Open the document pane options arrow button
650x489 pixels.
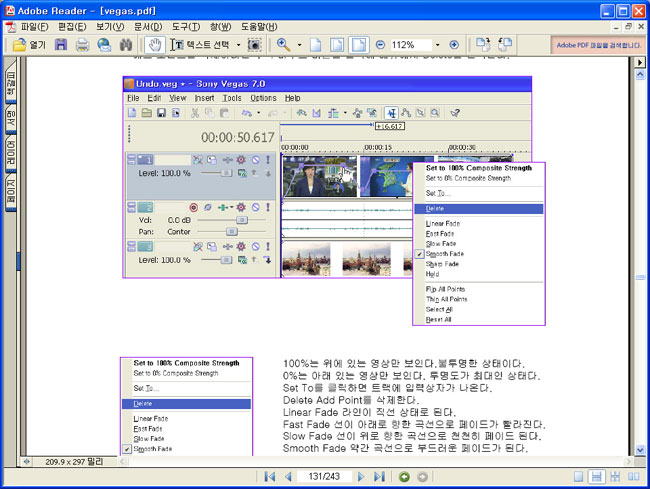coord(640,62)
